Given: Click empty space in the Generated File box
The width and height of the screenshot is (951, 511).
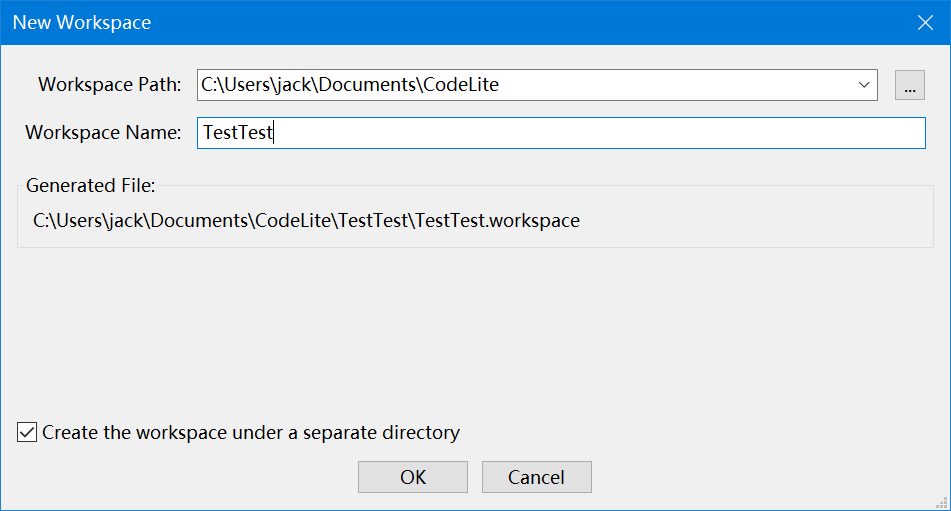Looking at the screenshot, I should (760, 222).
